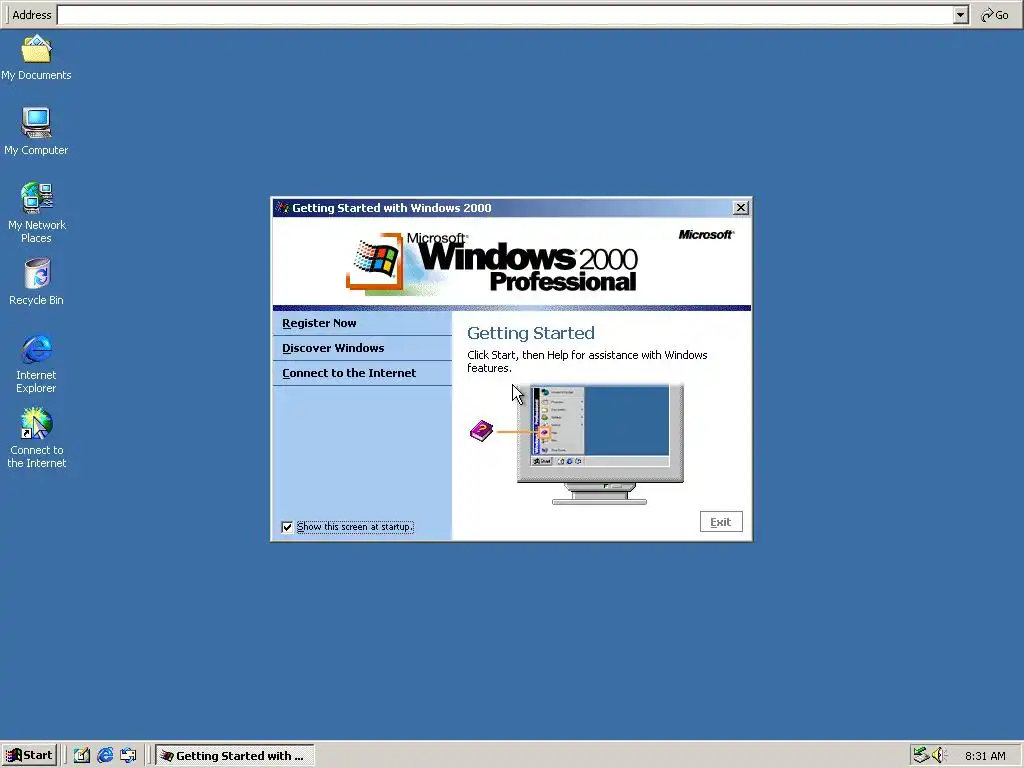Click inside the Address input field
The image size is (1024, 768).
click(x=505, y=15)
